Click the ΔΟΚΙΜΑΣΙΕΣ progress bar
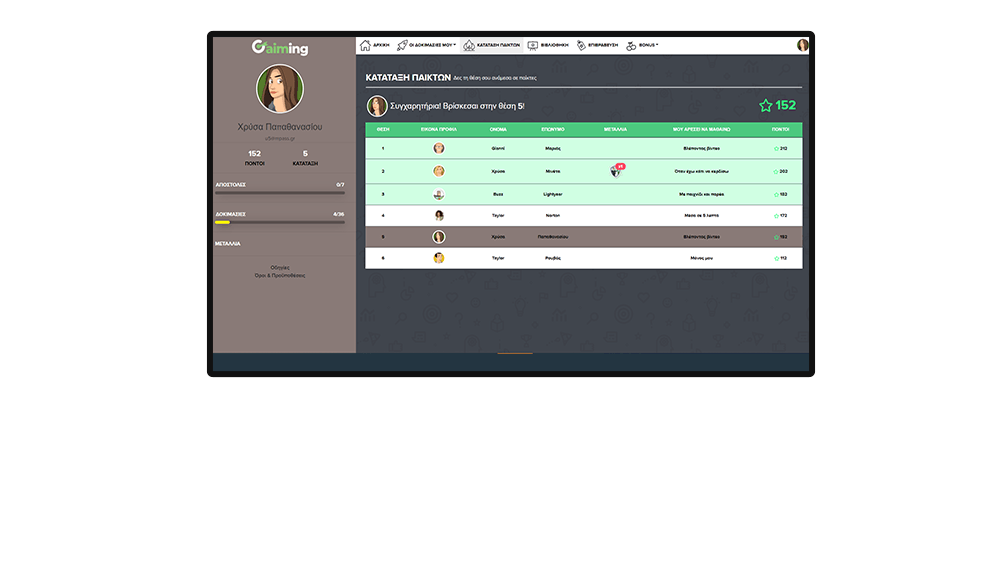Screen dimensions: 1000x564 point(280,222)
